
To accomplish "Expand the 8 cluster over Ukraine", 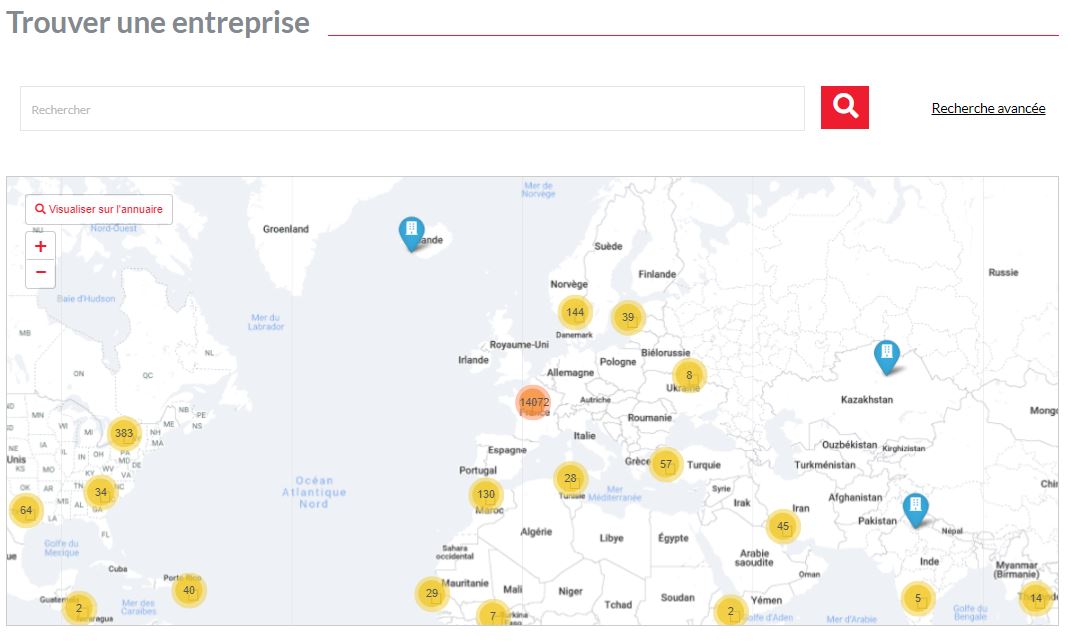I will (689, 375).
